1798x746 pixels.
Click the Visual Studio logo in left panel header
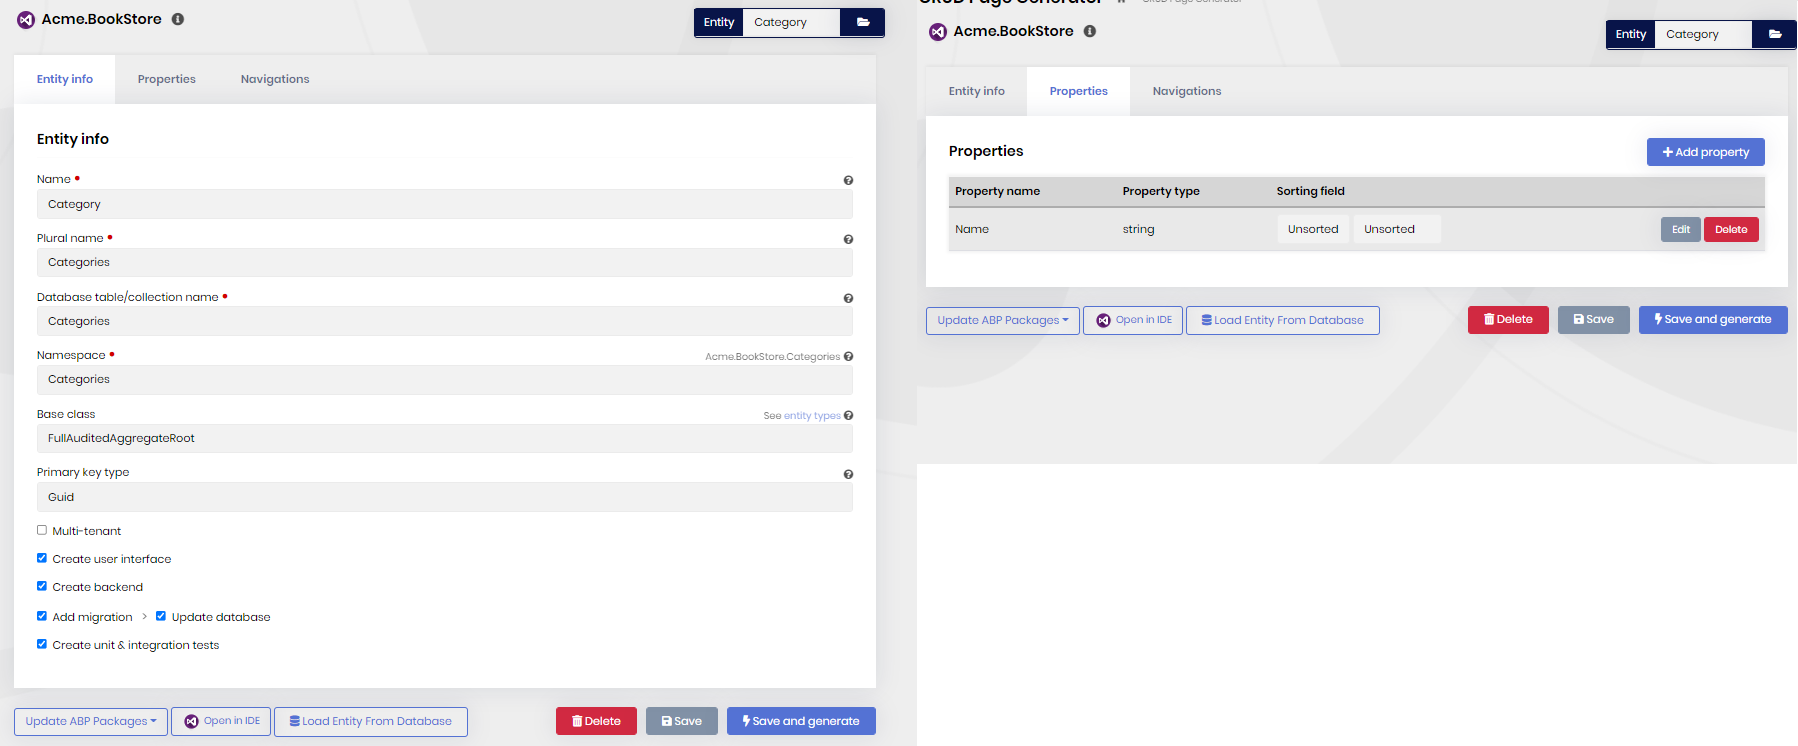tap(26, 20)
